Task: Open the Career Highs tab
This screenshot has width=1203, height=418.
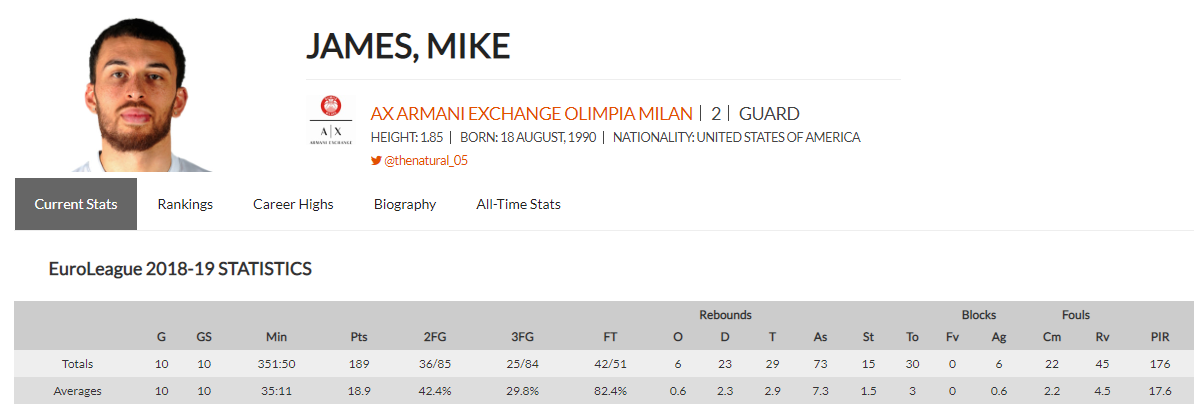Action: pos(293,204)
